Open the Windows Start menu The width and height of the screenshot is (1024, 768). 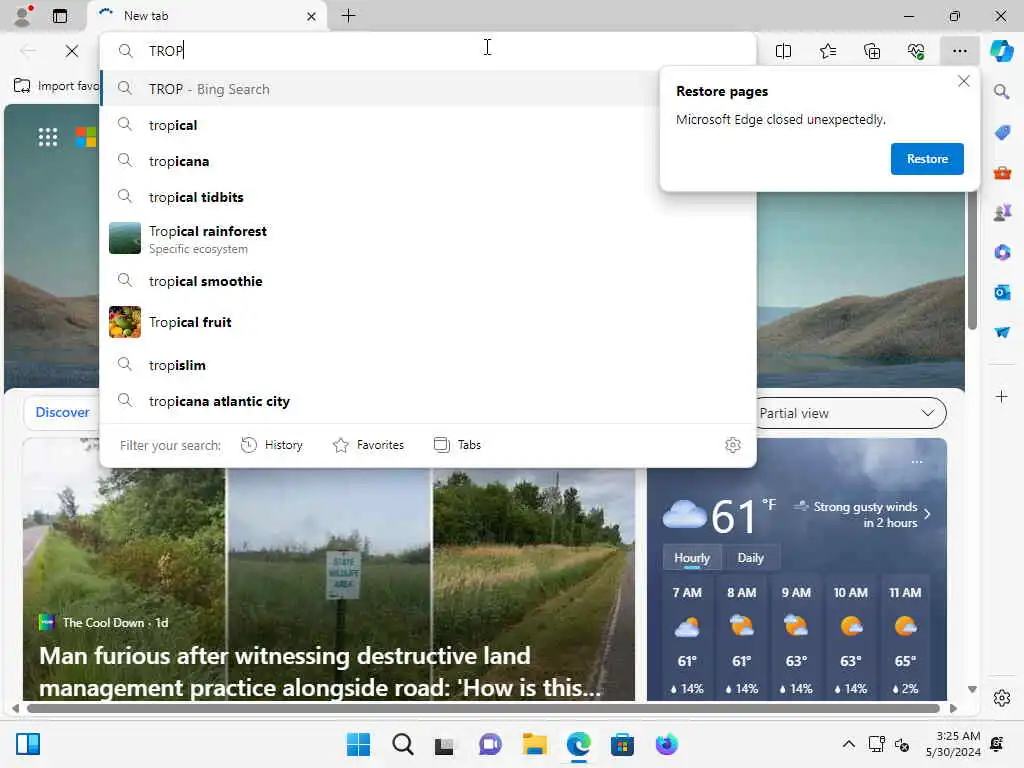358,744
